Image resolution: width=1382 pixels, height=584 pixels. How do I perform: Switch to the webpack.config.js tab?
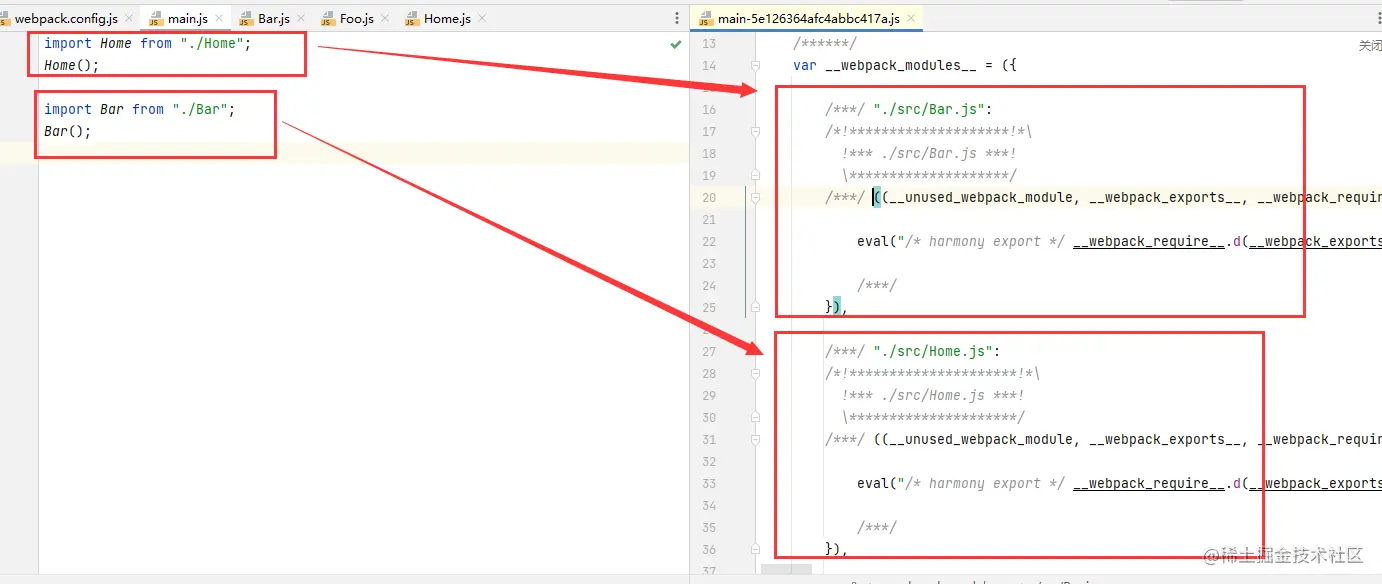(x=66, y=18)
